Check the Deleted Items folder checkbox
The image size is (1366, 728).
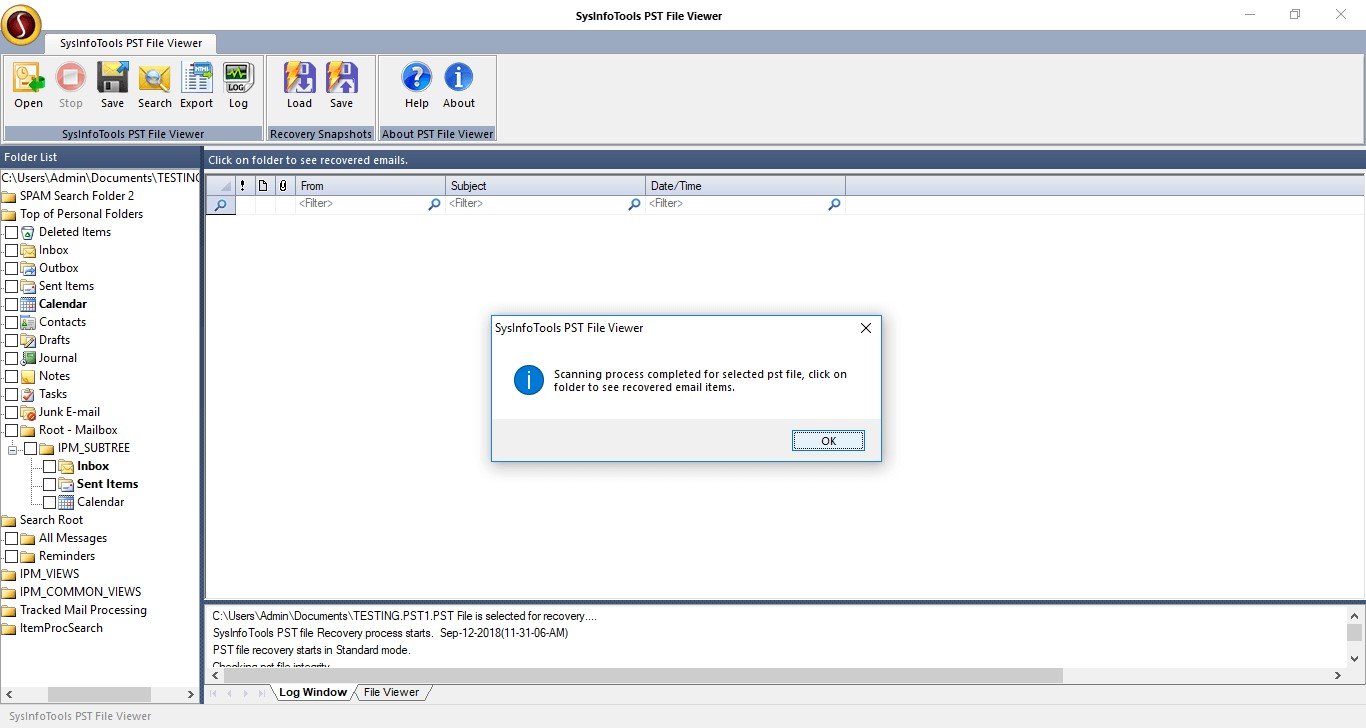(12, 232)
